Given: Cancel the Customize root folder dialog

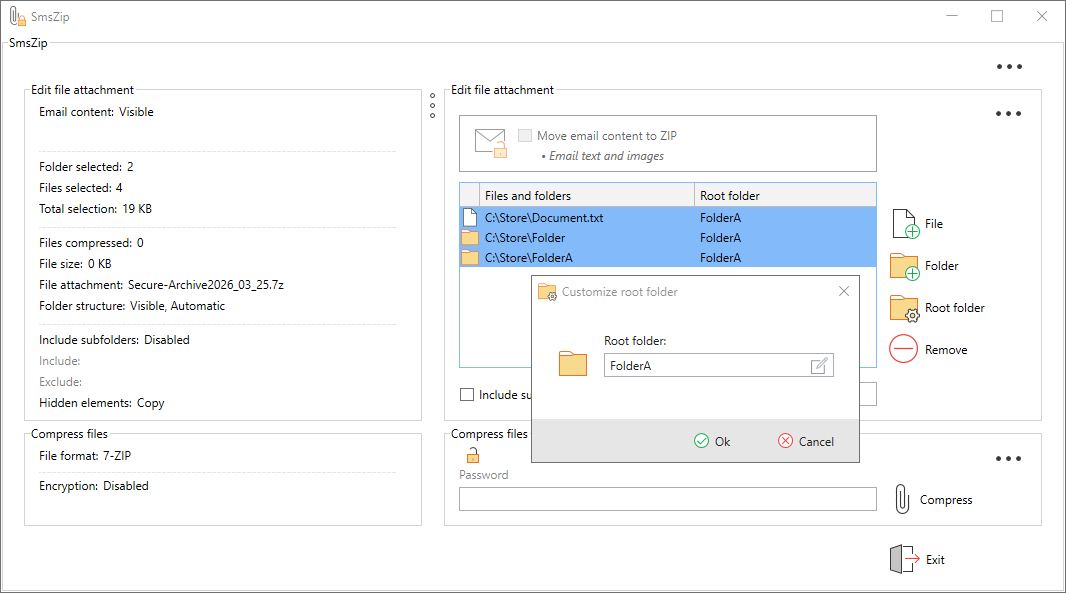Looking at the screenshot, I should coord(806,440).
